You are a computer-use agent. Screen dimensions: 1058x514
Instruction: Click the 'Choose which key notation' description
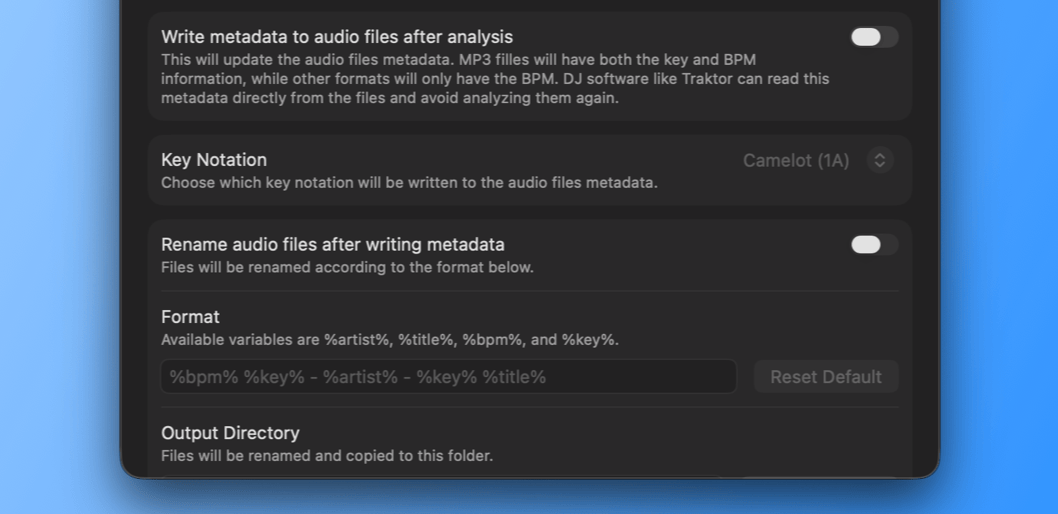coord(409,183)
